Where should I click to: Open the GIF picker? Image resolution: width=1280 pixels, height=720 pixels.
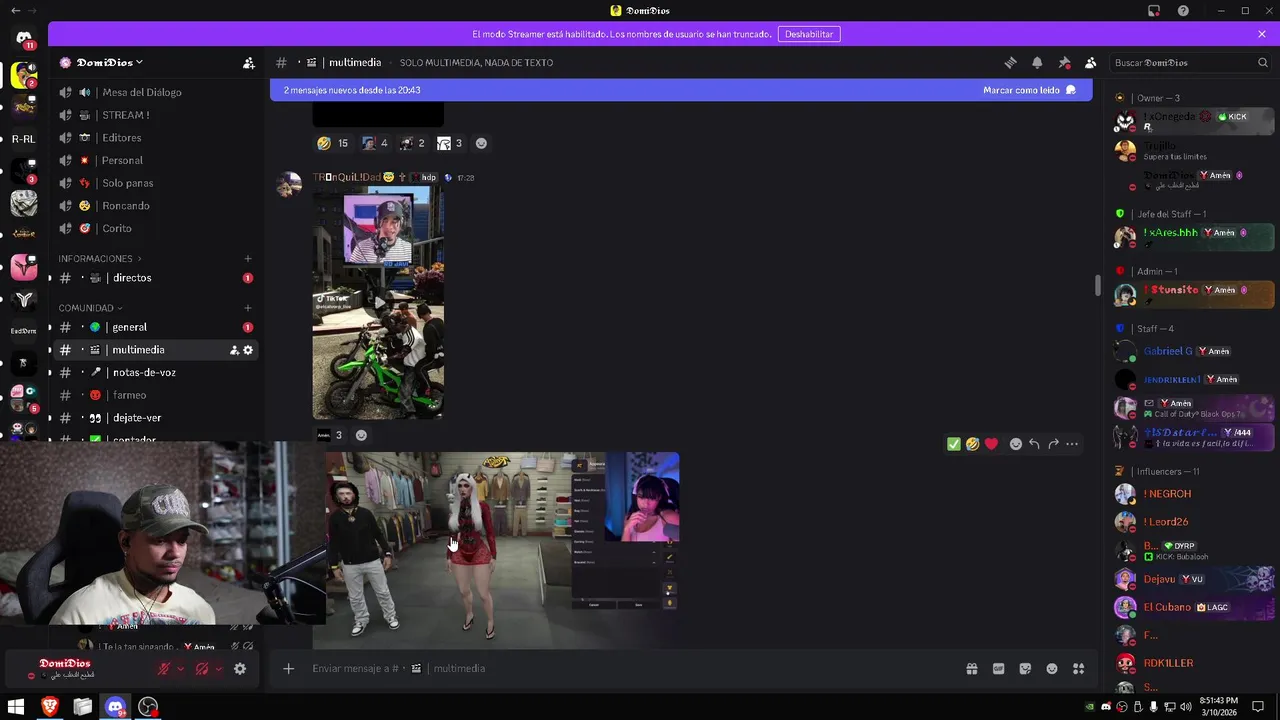pyautogui.click(x=998, y=669)
